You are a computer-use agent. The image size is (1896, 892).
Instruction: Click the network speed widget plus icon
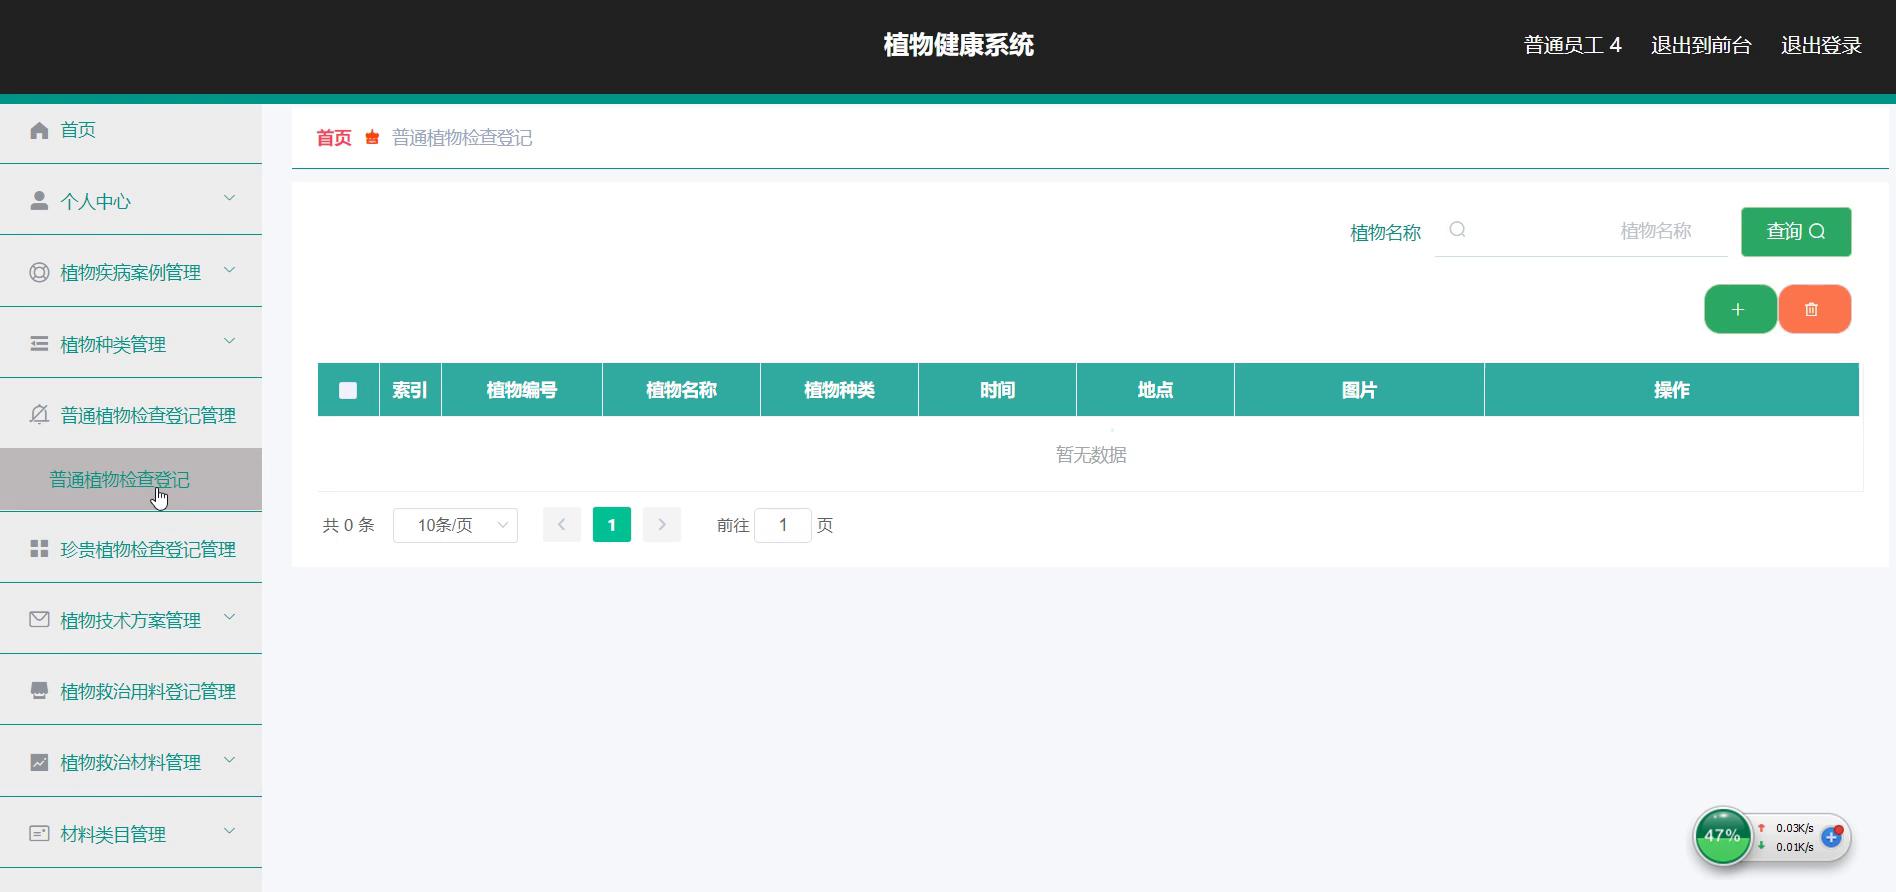[x=1831, y=837]
